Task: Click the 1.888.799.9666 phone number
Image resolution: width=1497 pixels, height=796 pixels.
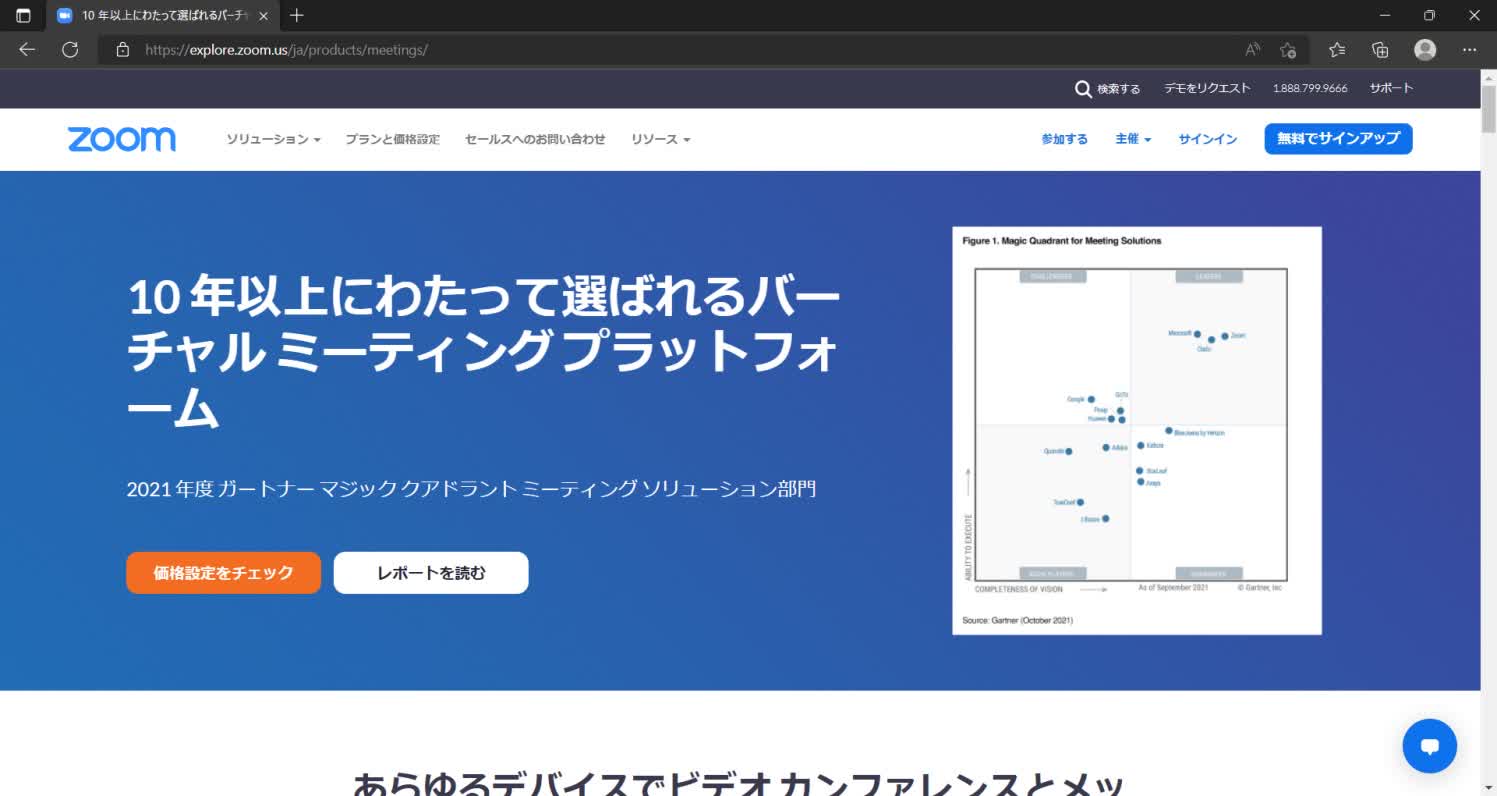Action: (x=1310, y=88)
